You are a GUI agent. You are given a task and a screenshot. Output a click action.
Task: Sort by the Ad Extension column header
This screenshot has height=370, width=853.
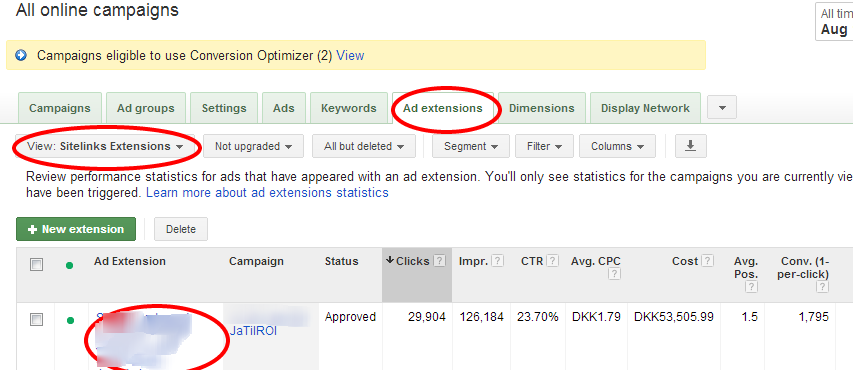(x=129, y=261)
